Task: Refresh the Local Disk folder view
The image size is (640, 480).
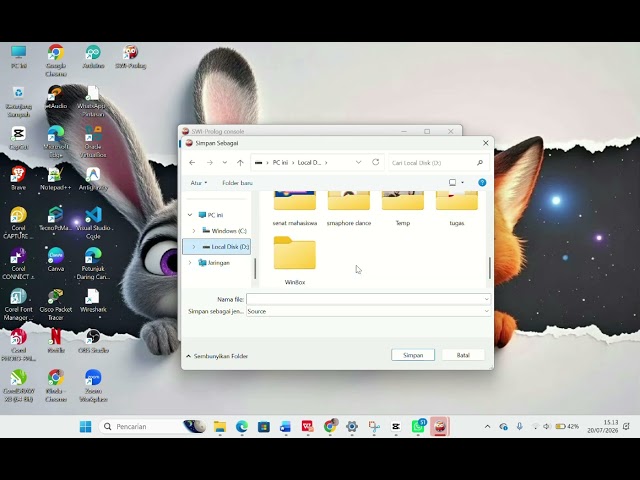Action: [x=376, y=162]
